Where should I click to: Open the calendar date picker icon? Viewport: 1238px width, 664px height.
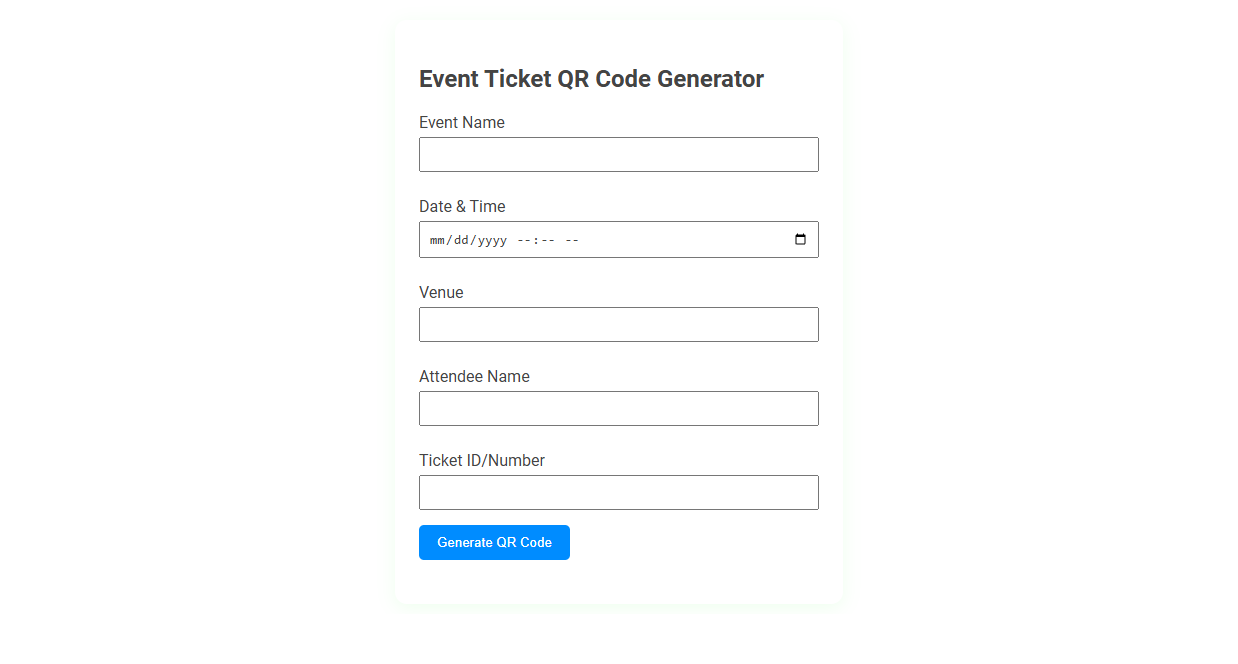click(x=800, y=239)
